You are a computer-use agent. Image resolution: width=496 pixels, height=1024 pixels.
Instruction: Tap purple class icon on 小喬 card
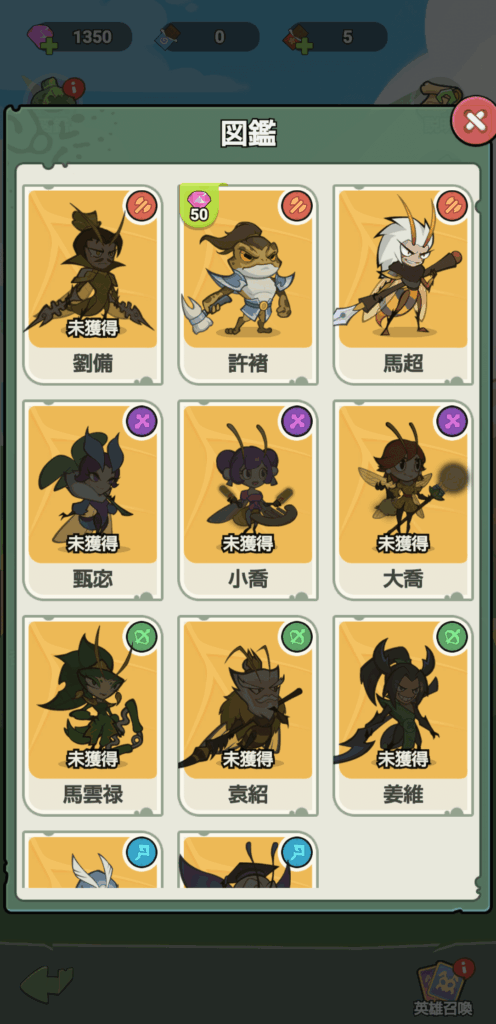coord(297,421)
